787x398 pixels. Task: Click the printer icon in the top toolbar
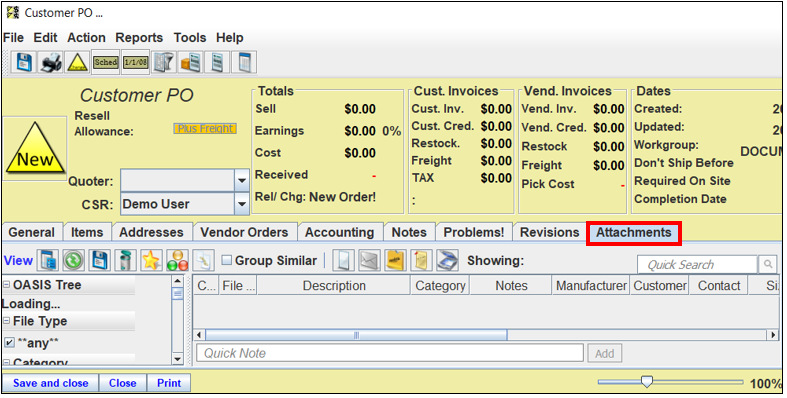51,63
